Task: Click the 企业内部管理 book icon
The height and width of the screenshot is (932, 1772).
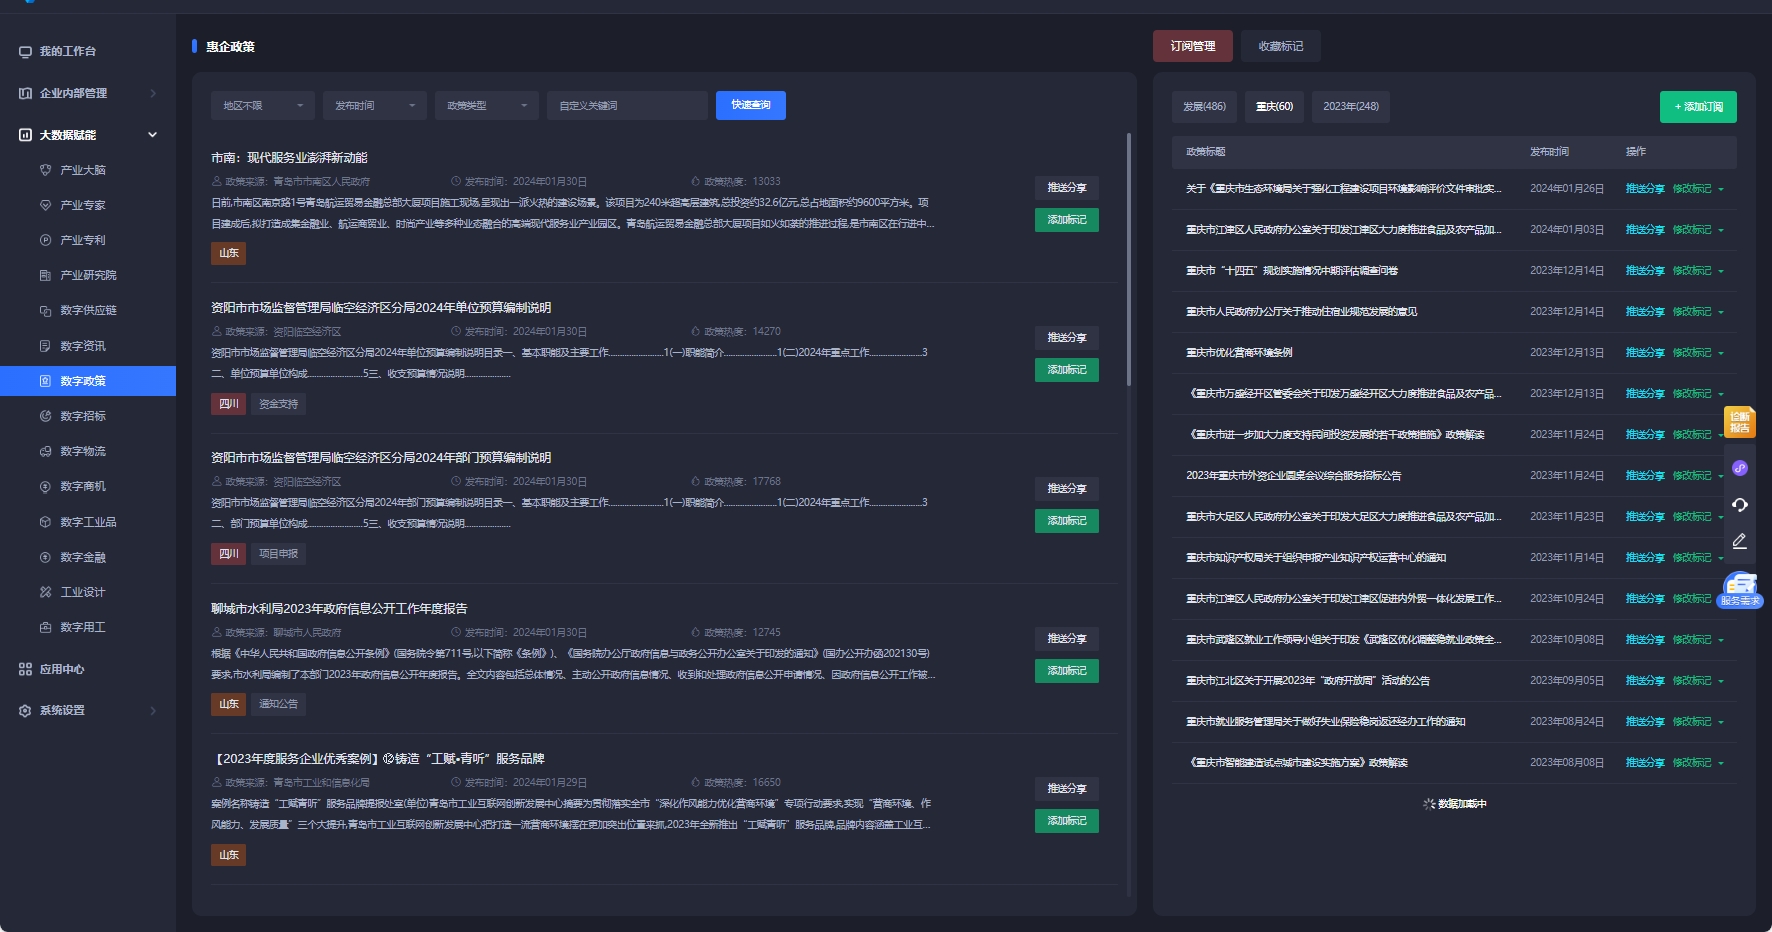Action: (x=25, y=93)
